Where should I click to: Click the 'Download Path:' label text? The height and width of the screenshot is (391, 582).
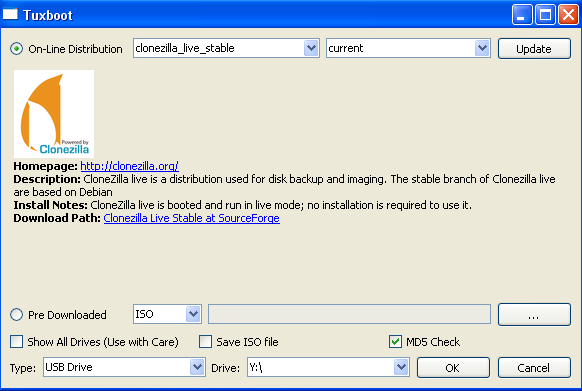click(x=57, y=218)
